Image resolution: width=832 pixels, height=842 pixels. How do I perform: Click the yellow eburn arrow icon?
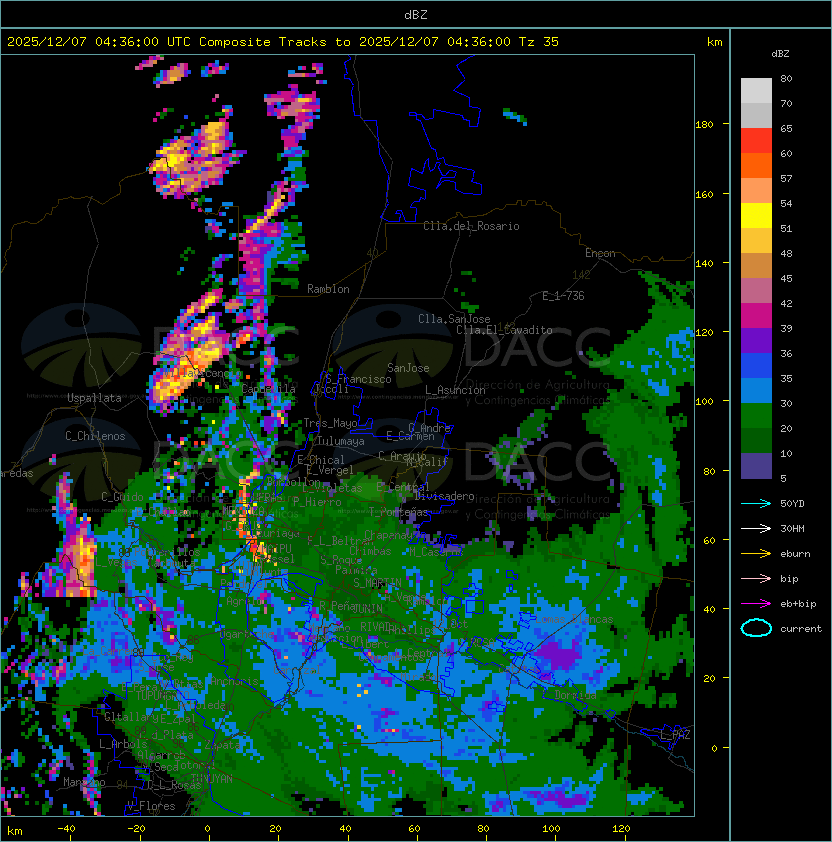pyautogui.click(x=756, y=554)
